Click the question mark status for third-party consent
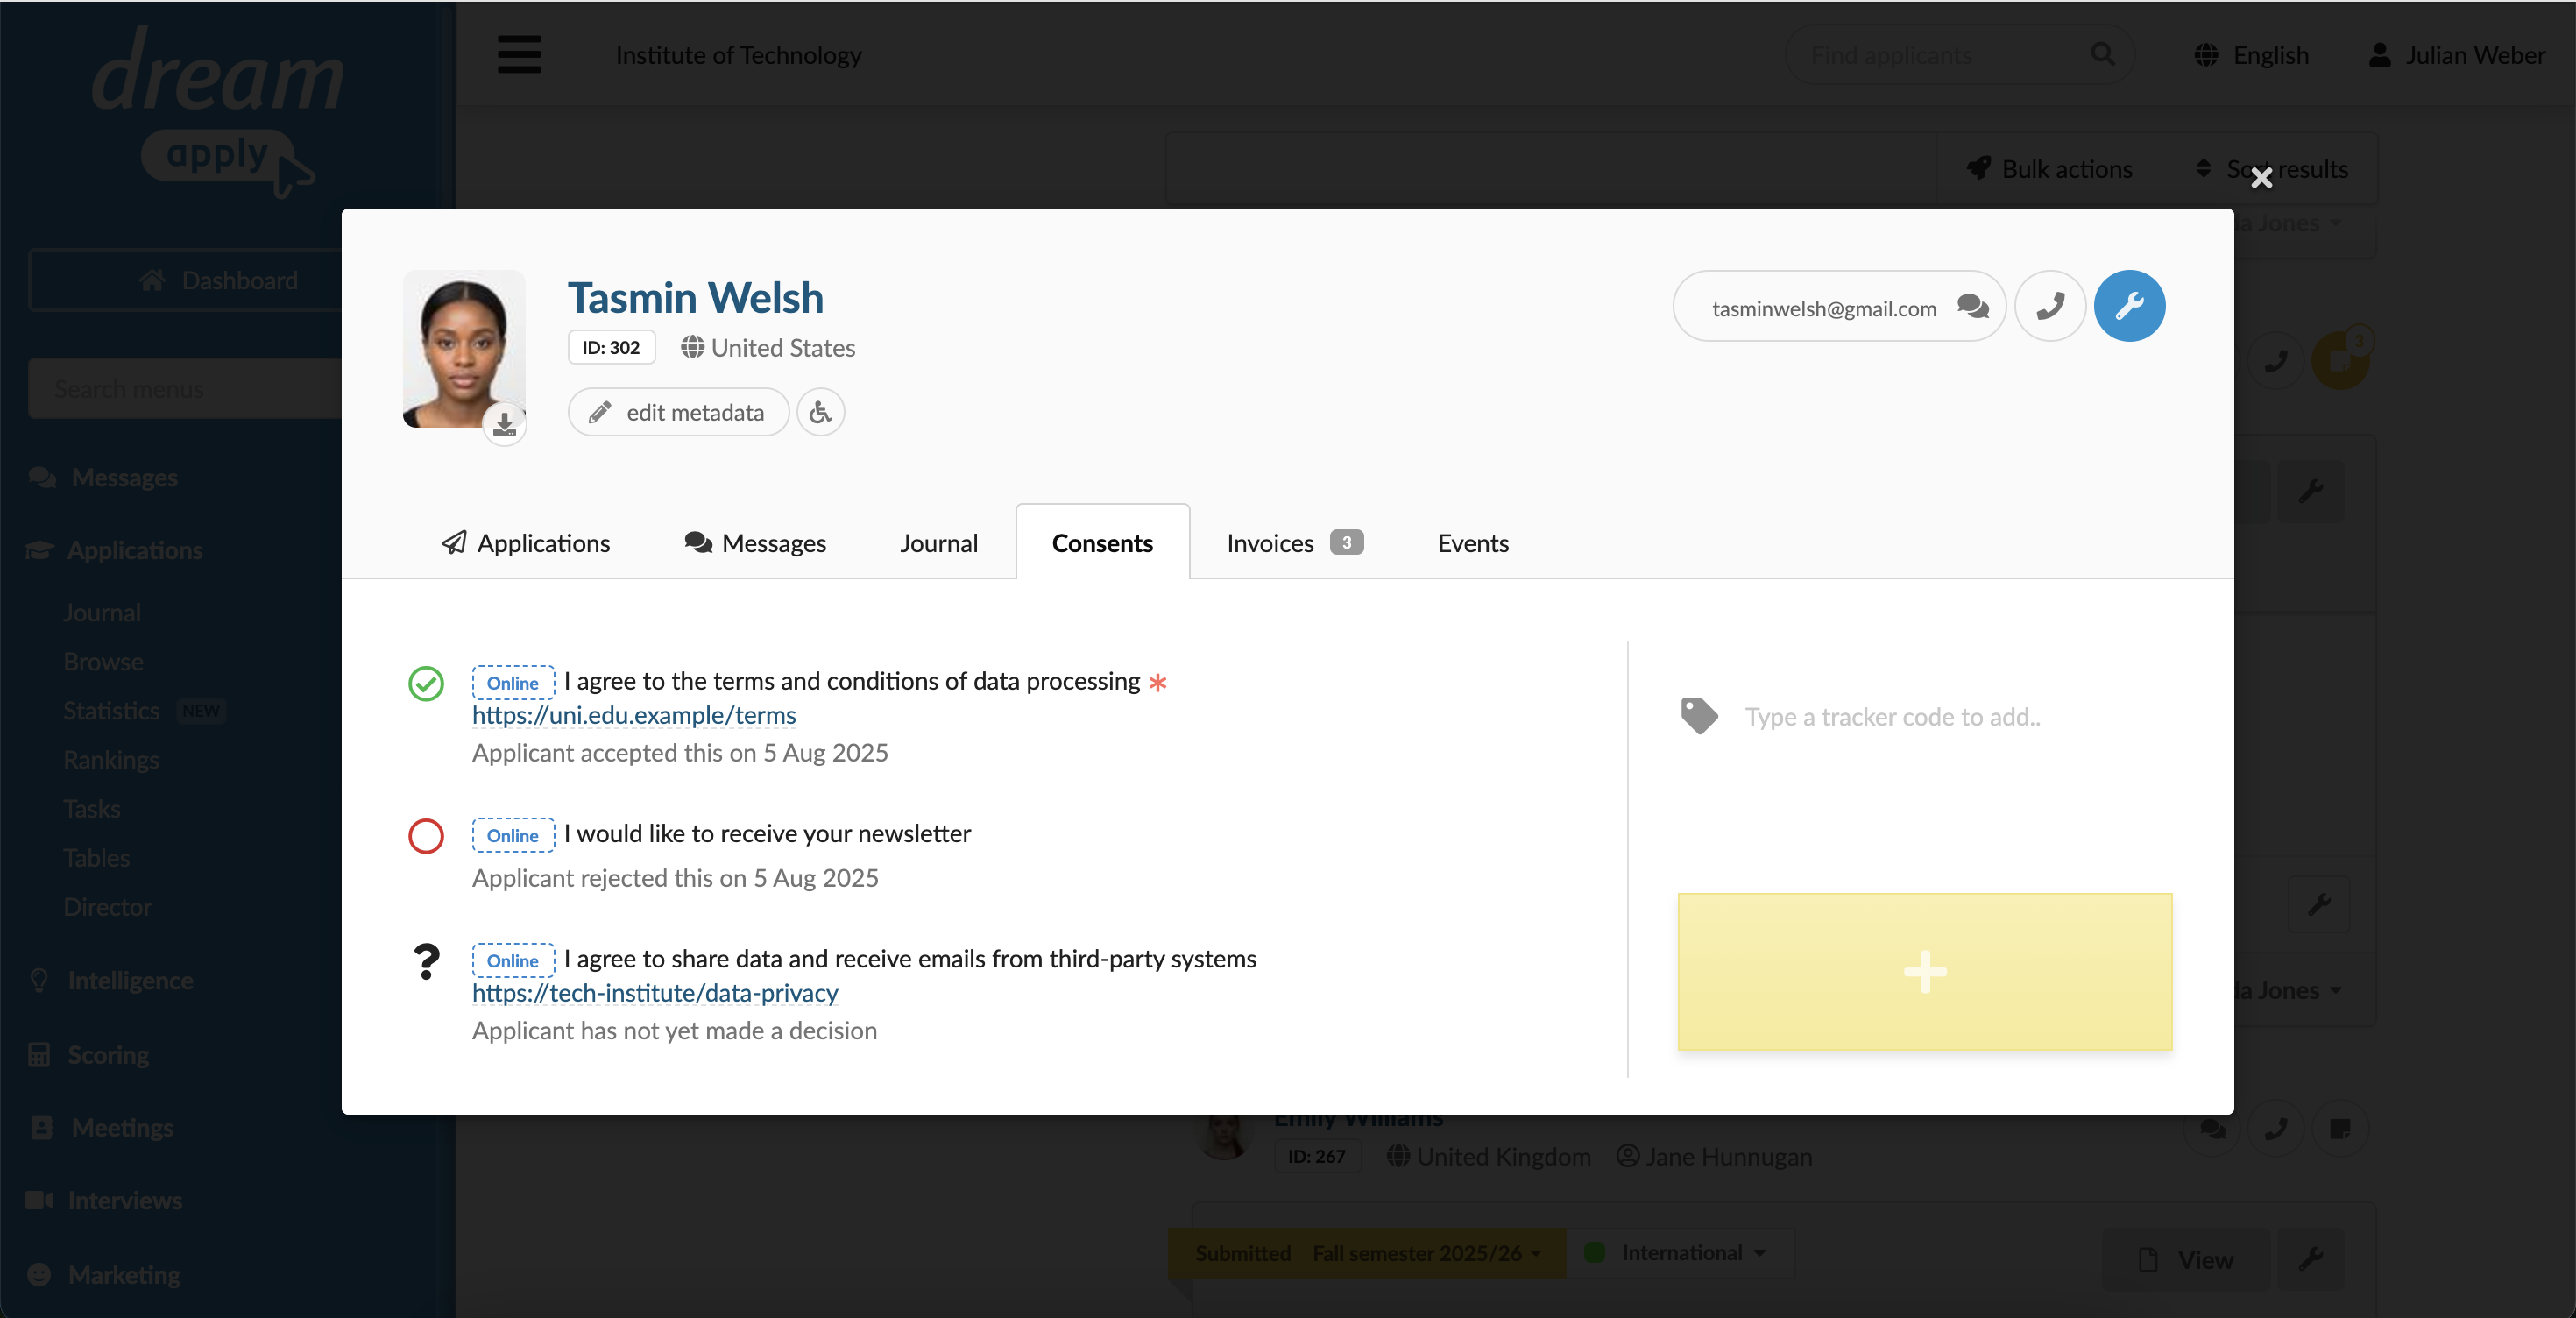 pos(426,961)
